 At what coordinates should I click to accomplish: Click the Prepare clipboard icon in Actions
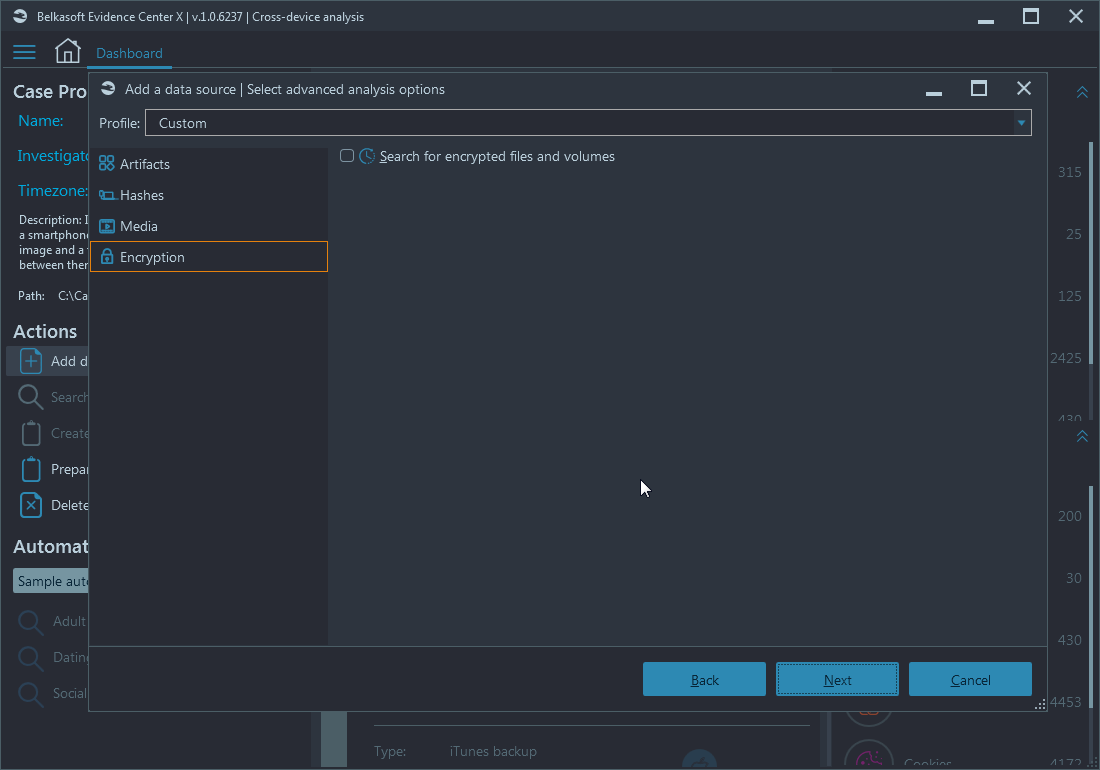point(31,468)
